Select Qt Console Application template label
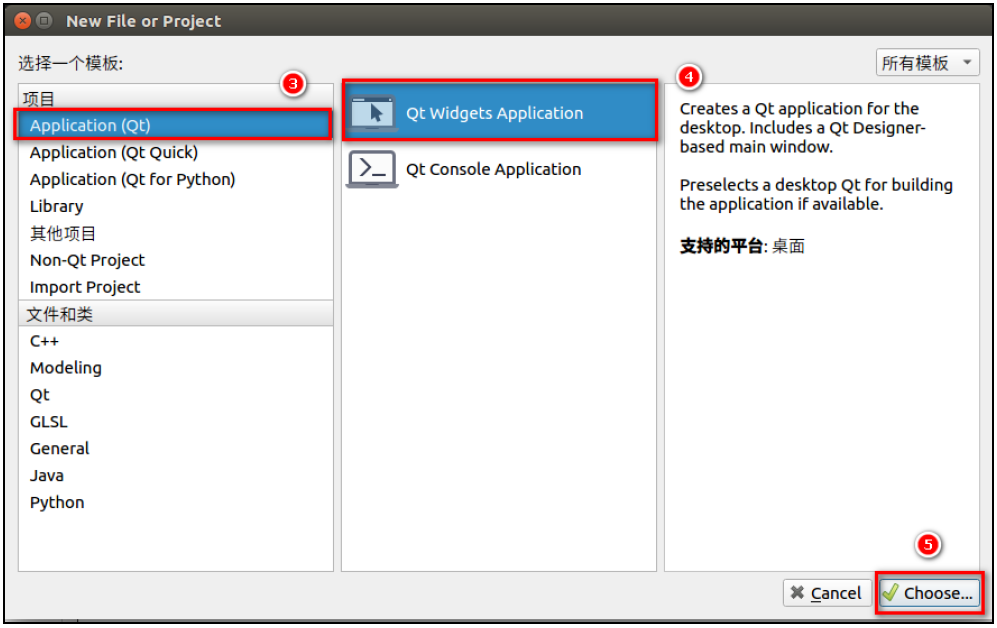Image resolution: width=997 pixels, height=628 pixels. pyautogui.click(x=493, y=169)
